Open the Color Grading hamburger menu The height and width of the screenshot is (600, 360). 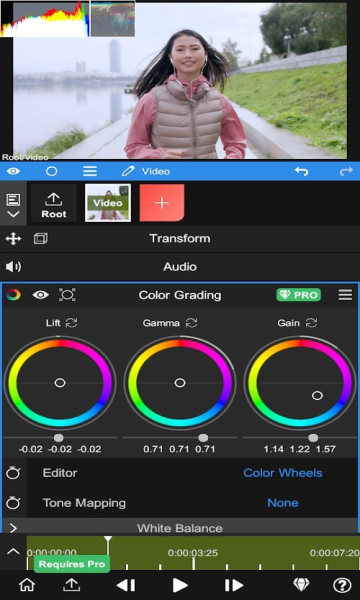(345, 295)
